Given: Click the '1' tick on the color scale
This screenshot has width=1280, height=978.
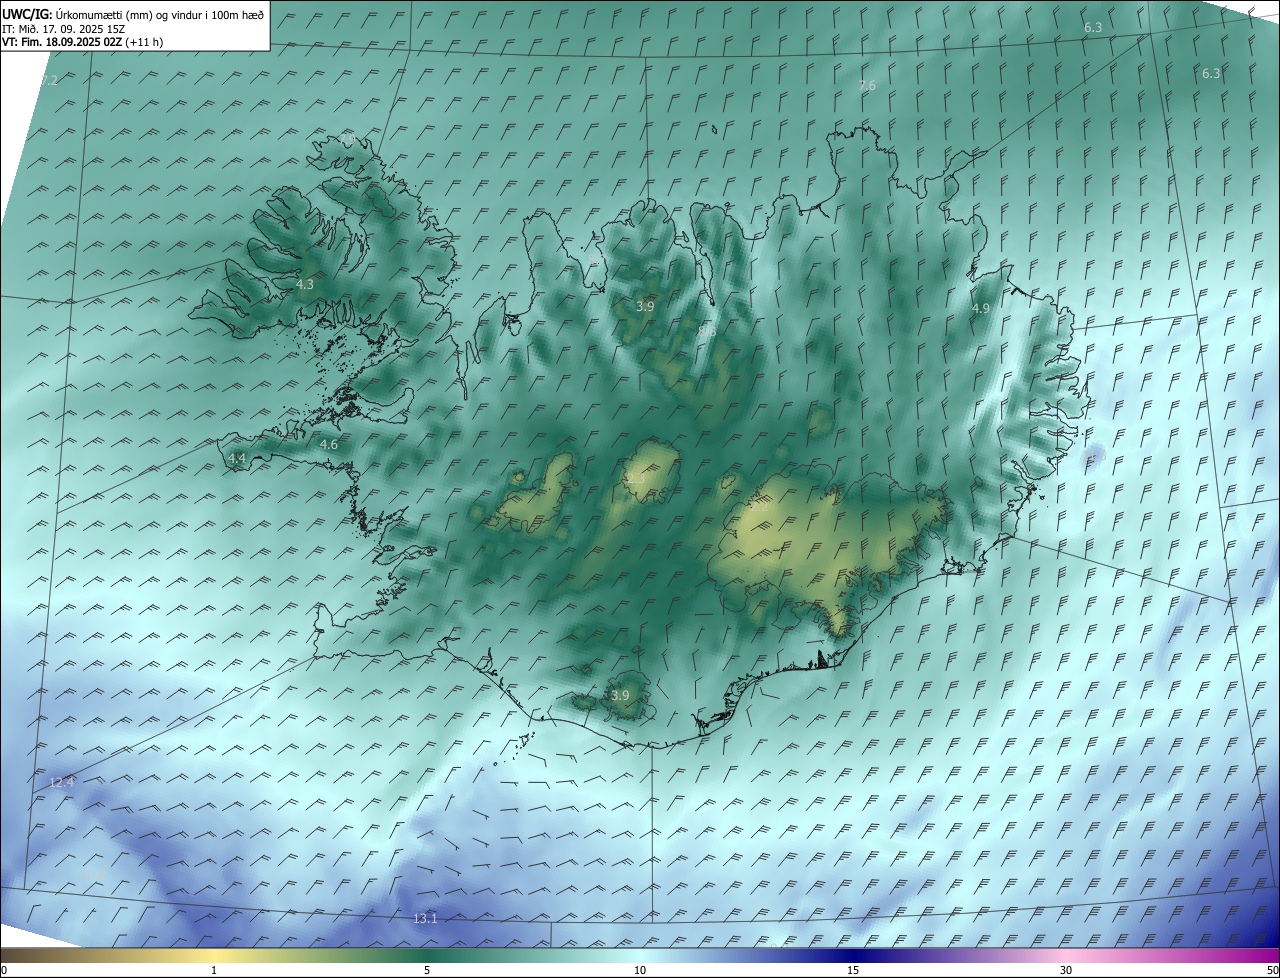Looking at the screenshot, I should tap(214, 970).
